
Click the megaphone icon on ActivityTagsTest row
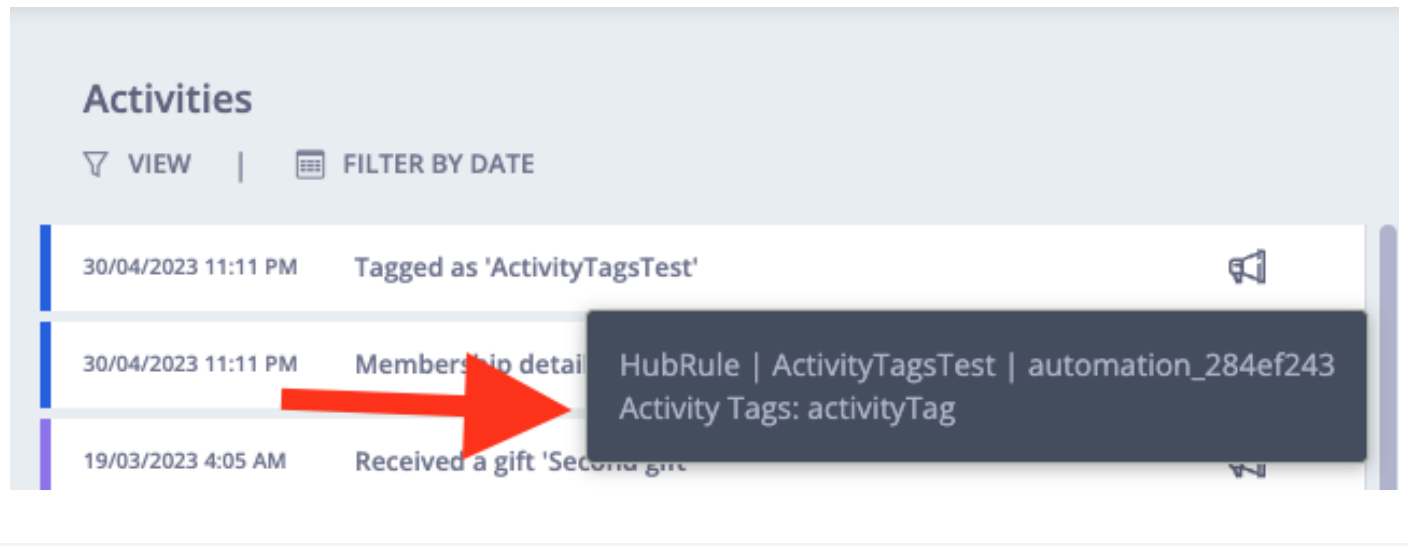pos(1247,267)
